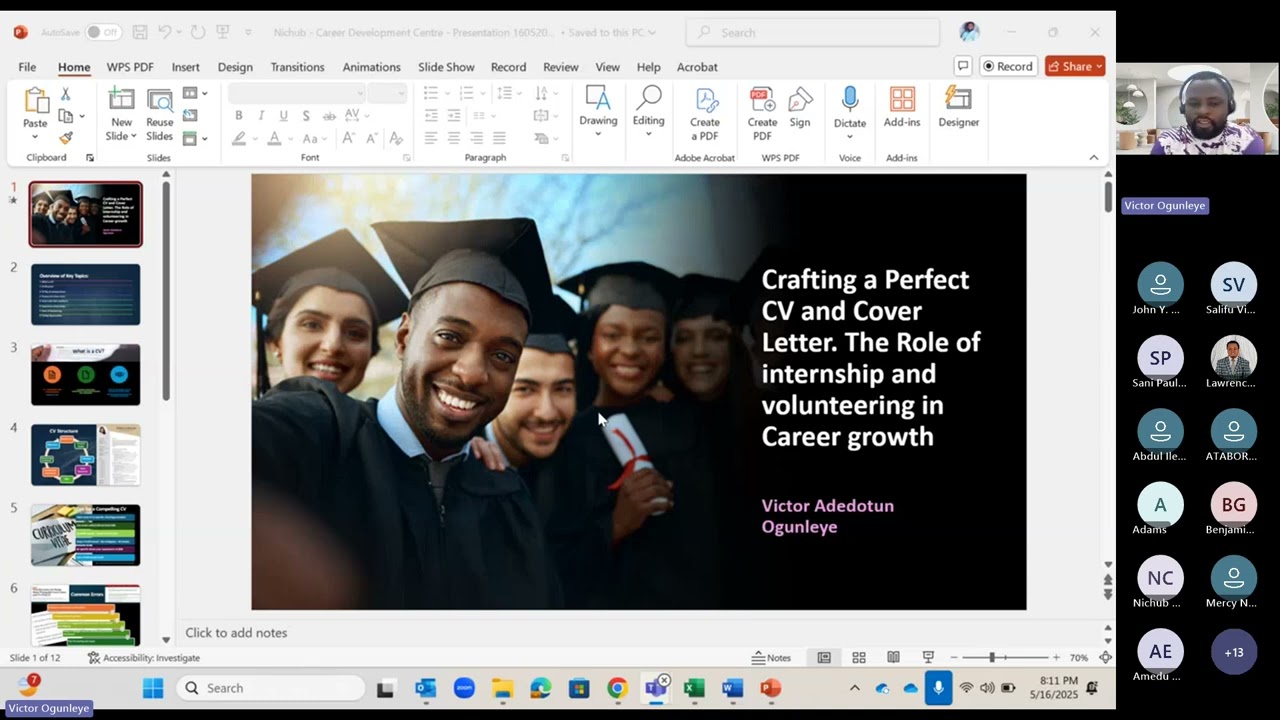The height and width of the screenshot is (720, 1280).
Task: Toggle Normal view button in status bar
Action: pyautogui.click(x=824, y=657)
